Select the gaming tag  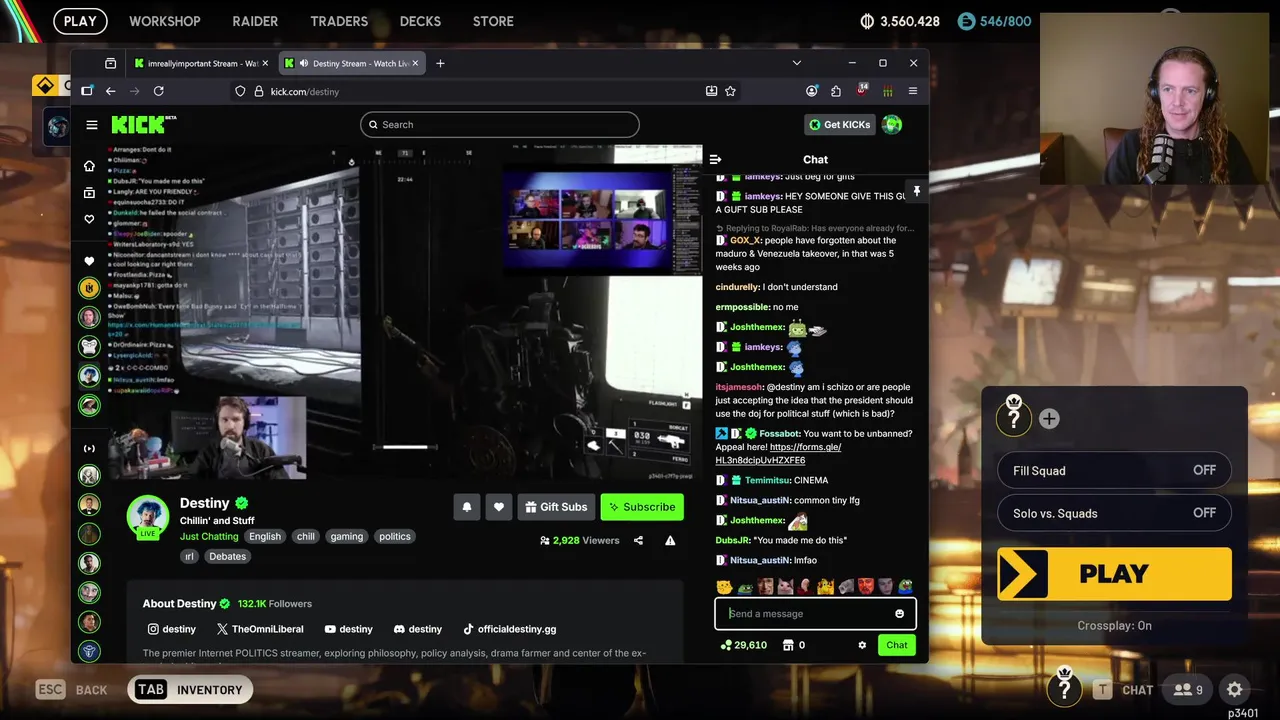click(x=347, y=536)
